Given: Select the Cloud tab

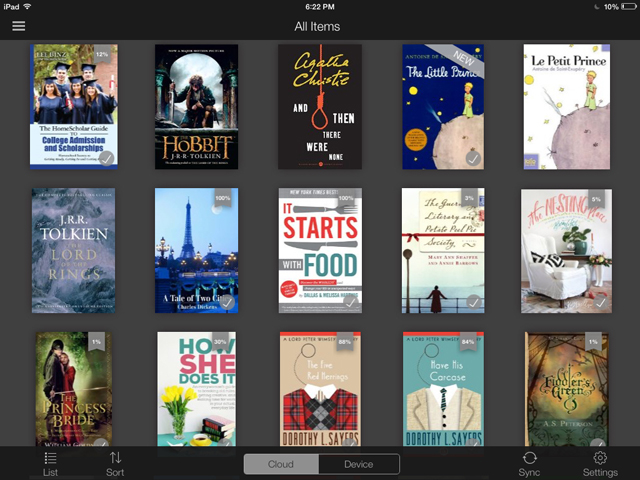Looking at the screenshot, I should tap(281, 464).
